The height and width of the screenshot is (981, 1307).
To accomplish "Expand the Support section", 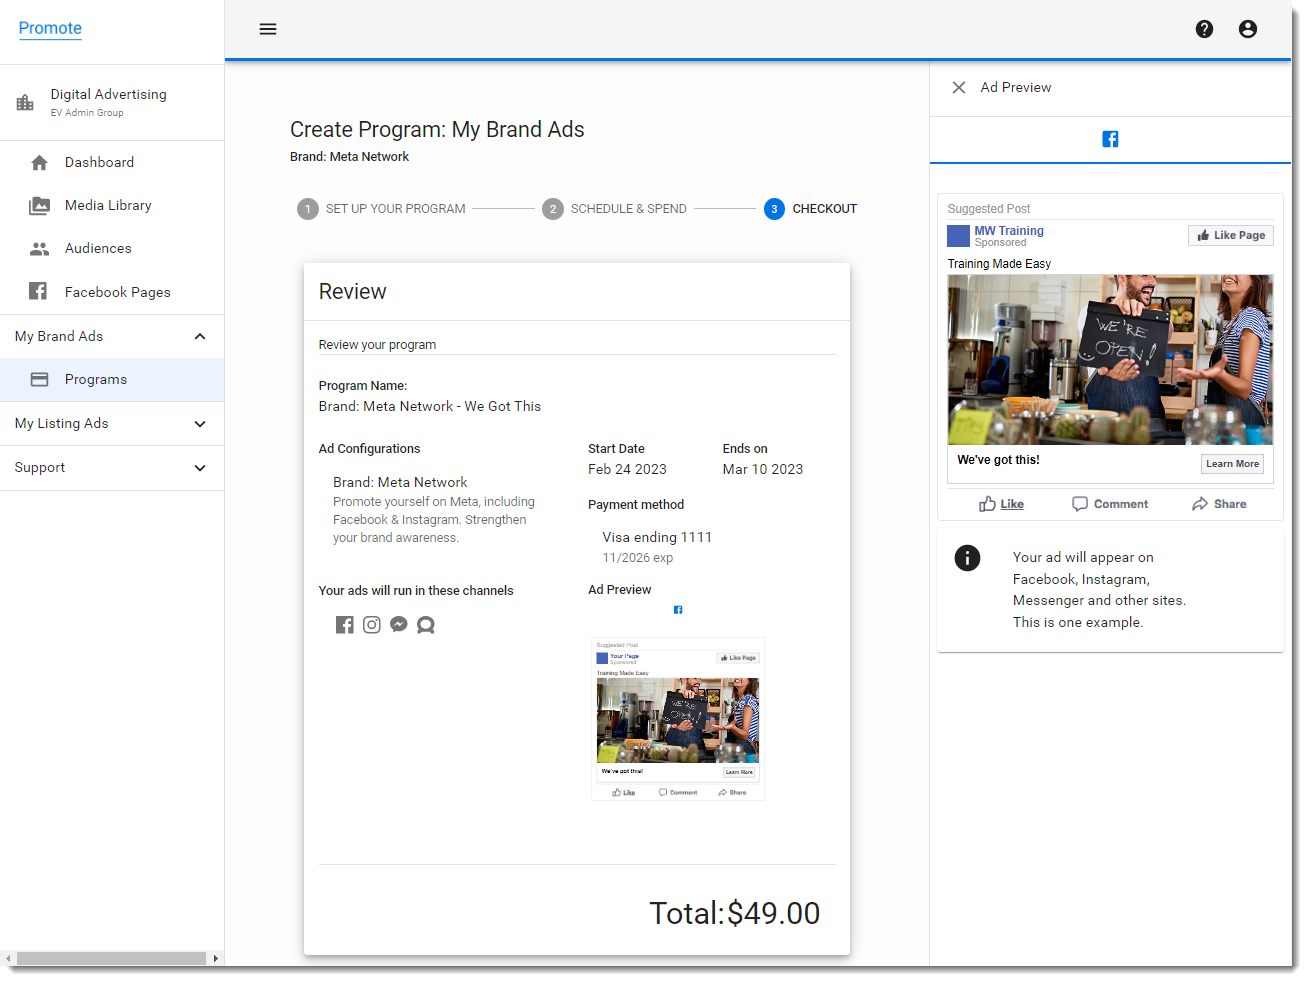I will coord(200,468).
